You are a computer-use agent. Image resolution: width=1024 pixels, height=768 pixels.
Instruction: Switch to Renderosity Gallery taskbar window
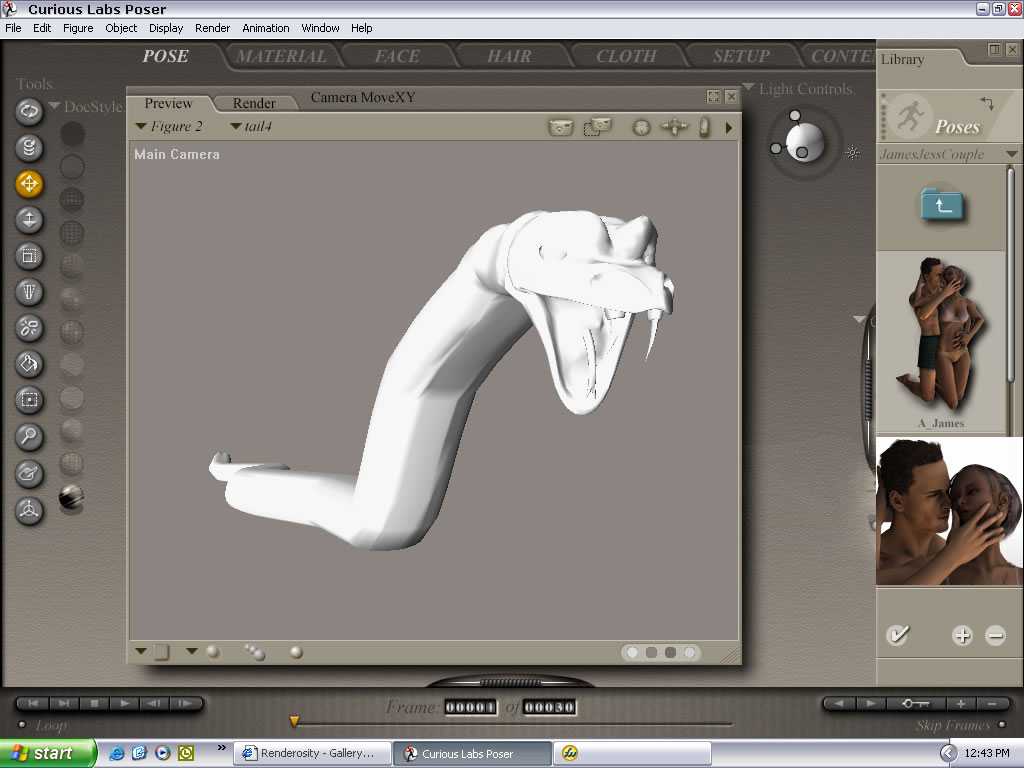click(x=312, y=753)
